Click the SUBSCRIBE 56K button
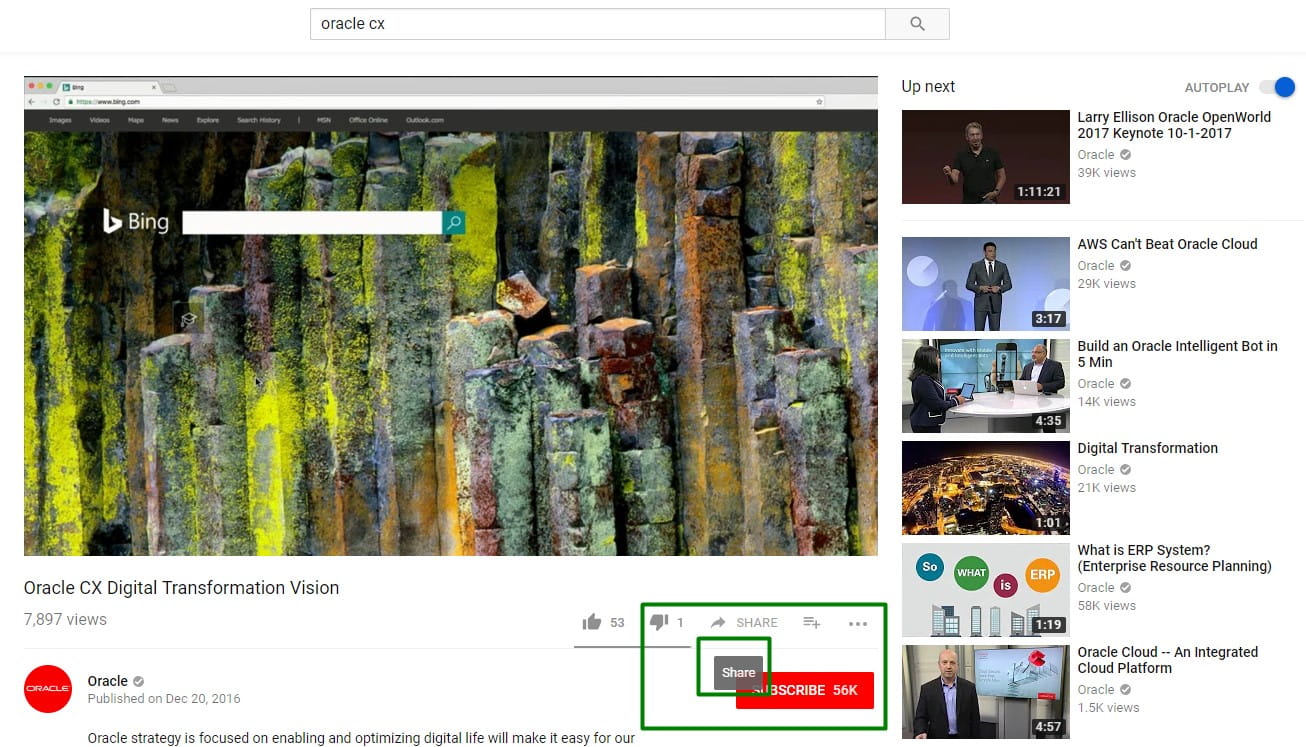This screenshot has width=1306, height=747. click(x=805, y=690)
